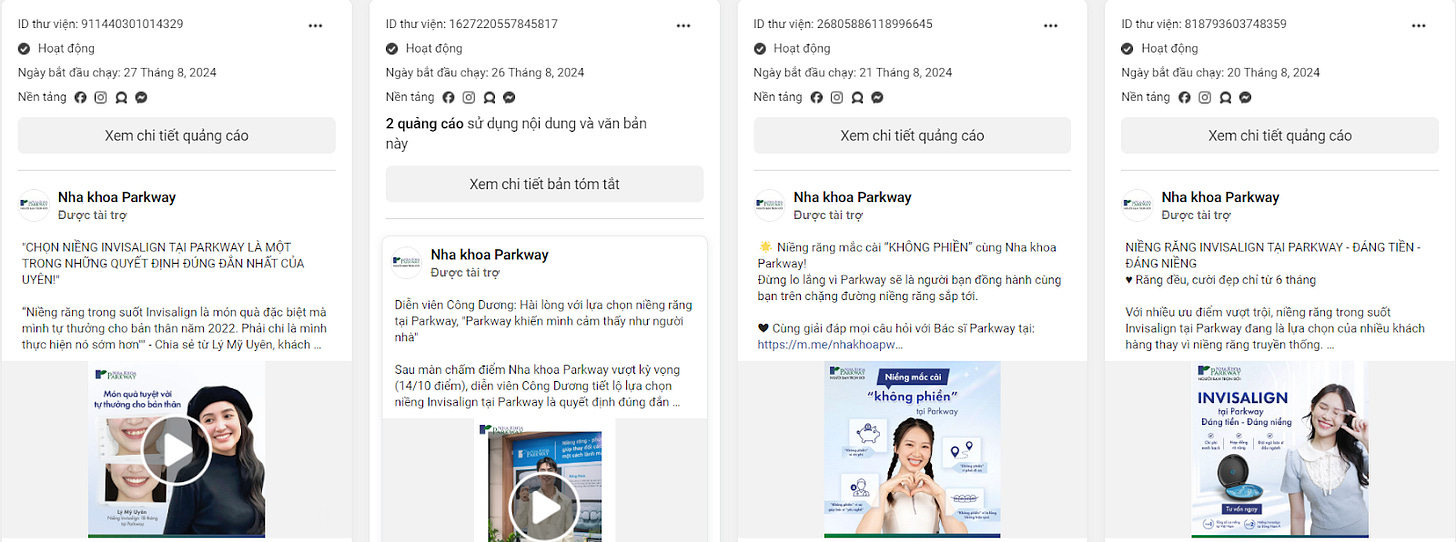
Task: Click Nha khoa Parkway name in 21 Tháng 8 ad
Action: pos(853,197)
